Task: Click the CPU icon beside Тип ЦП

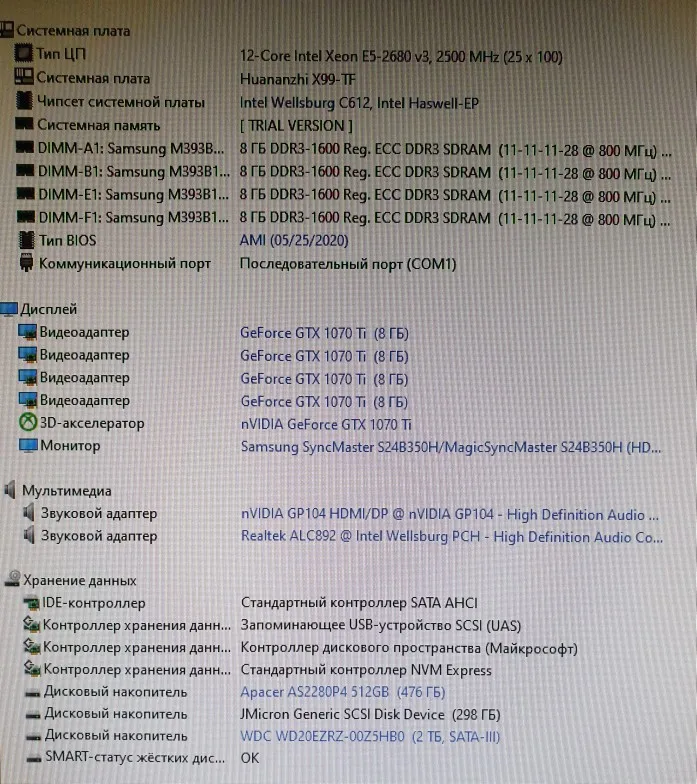Action: (x=24, y=52)
